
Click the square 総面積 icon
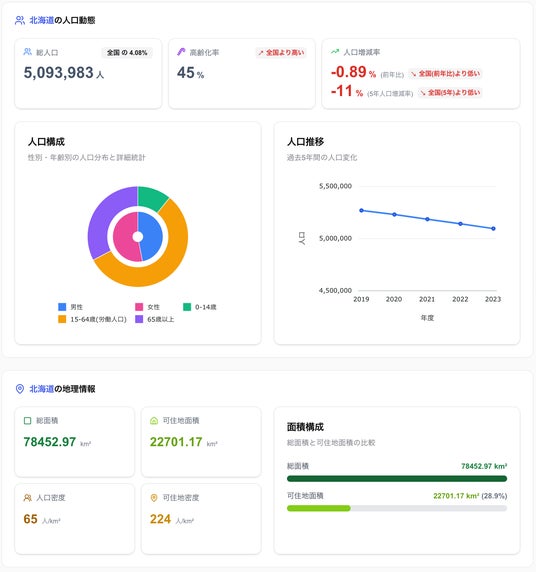[x=27, y=421]
